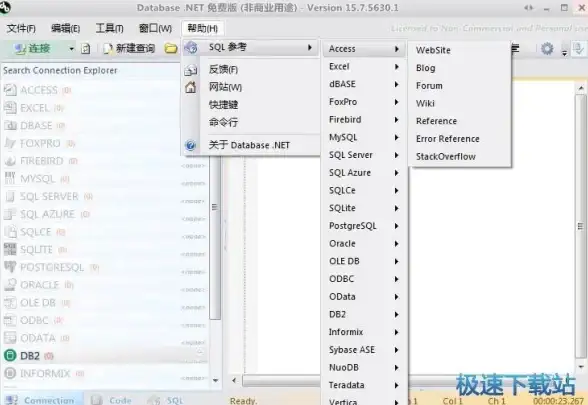The width and height of the screenshot is (588, 405).
Task: Click the 新建查询 toolbar button
Action: tap(129, 49)
